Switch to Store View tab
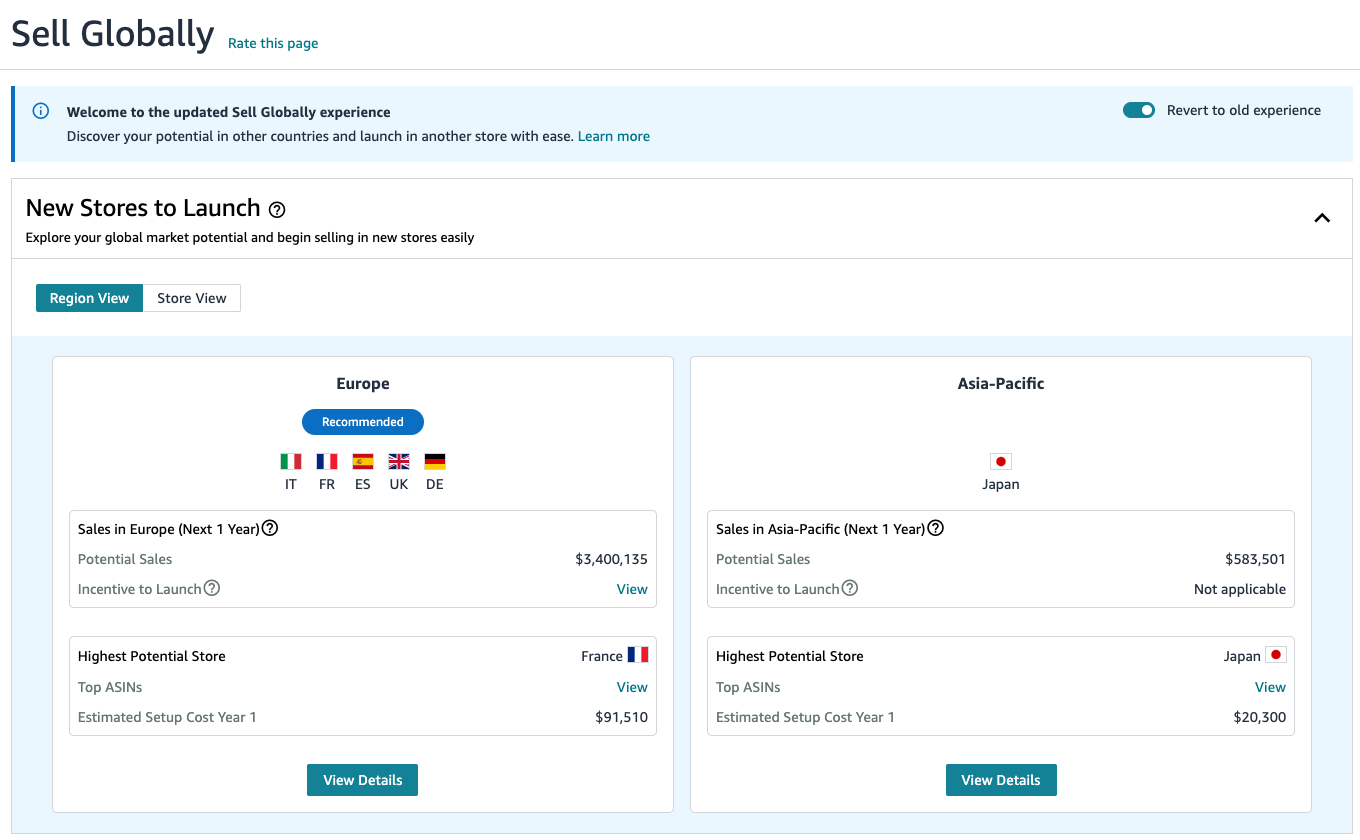The height and width of the screenshot is (840, 1360). (192, 298)
